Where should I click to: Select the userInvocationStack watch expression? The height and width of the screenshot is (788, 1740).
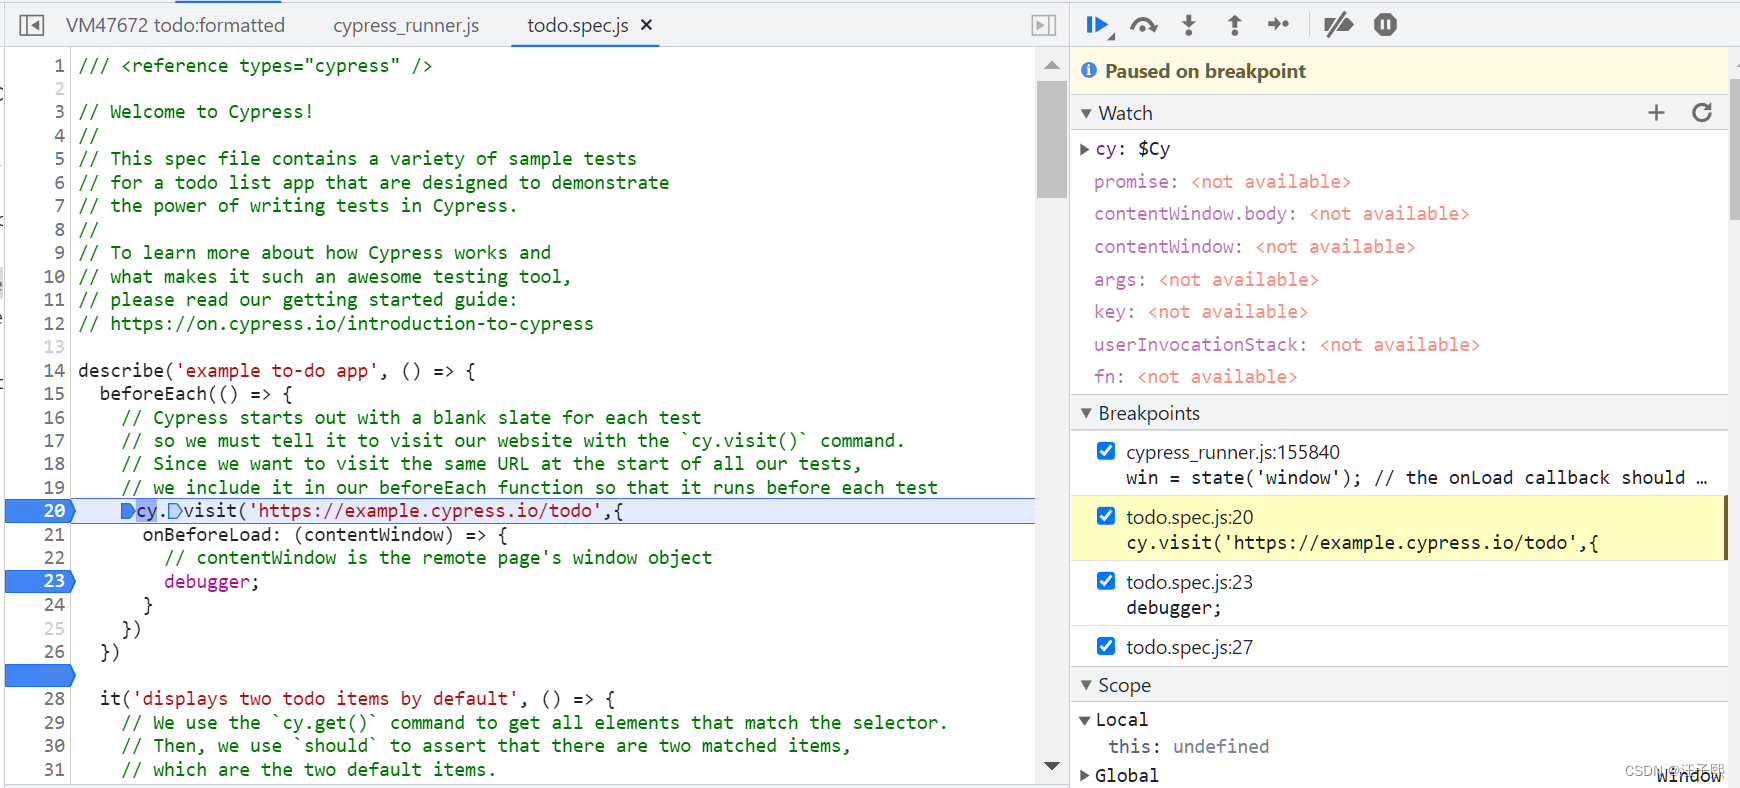pos(1286,345)
